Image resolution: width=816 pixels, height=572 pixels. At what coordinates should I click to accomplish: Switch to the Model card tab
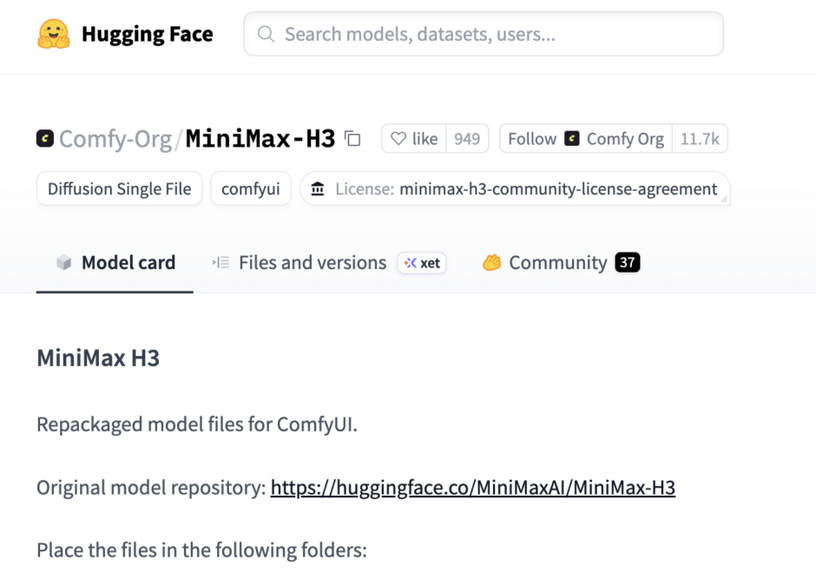tap(115, 262)
